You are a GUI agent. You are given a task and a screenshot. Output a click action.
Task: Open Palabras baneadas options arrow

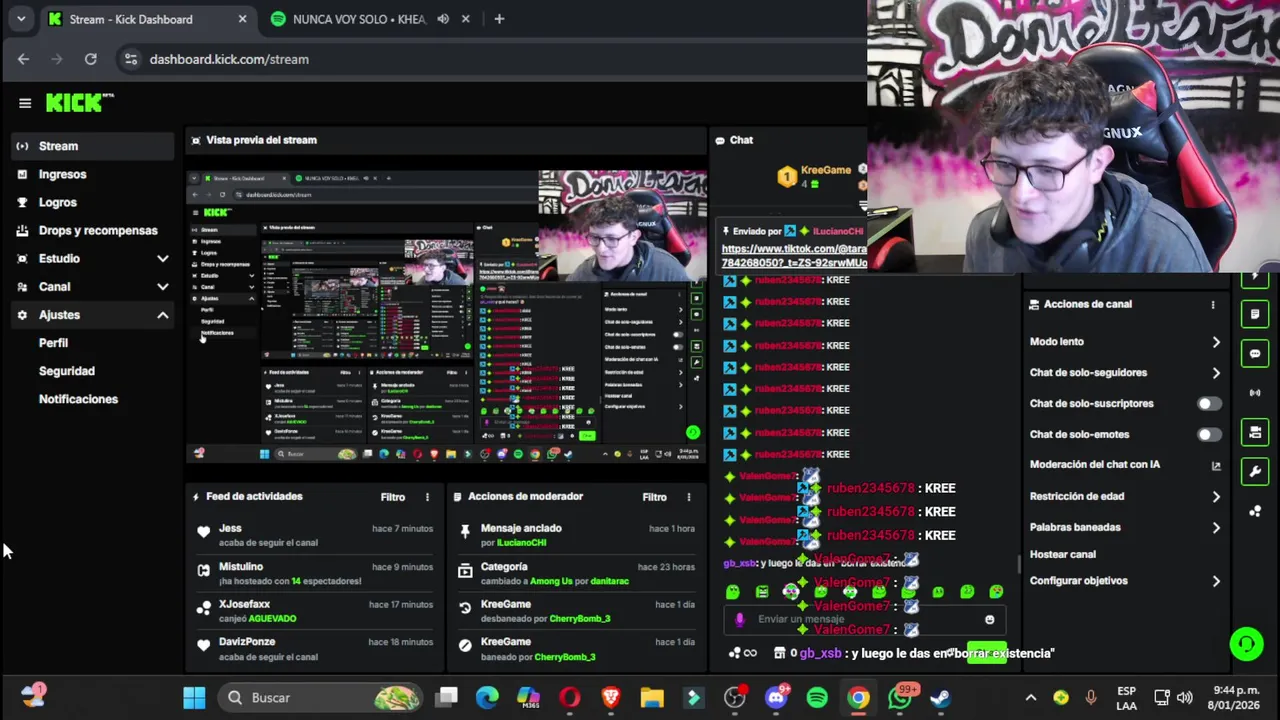tap(1216, 527)
